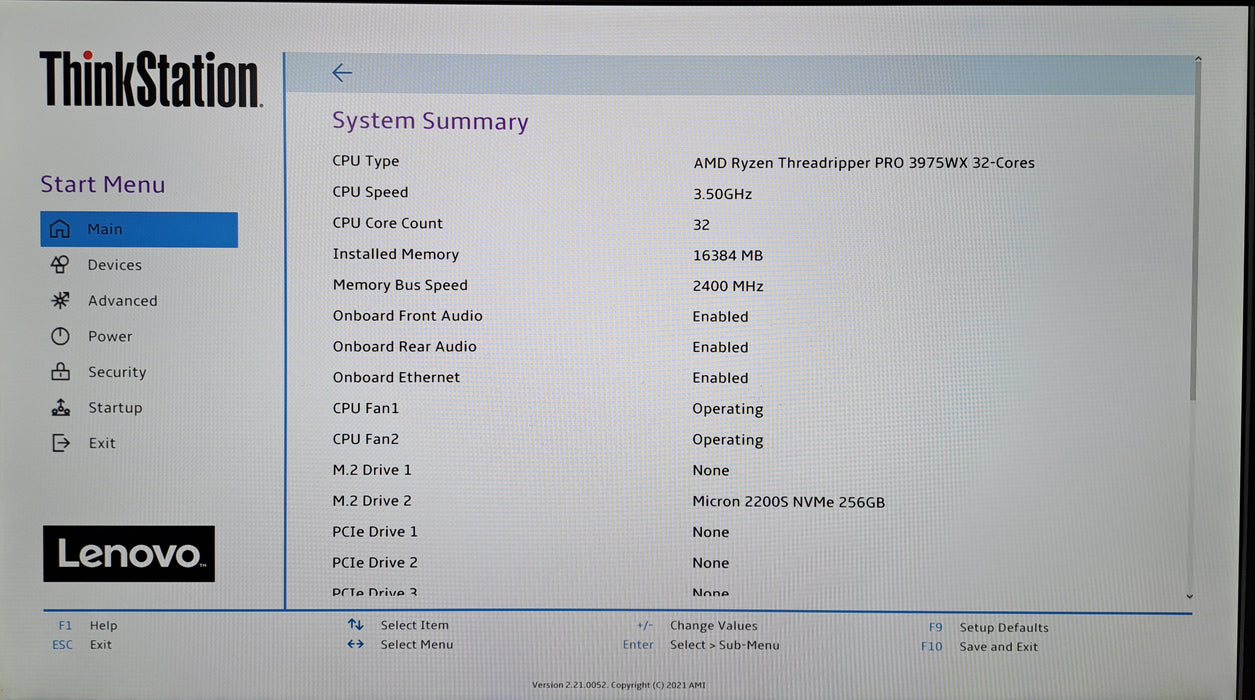Click Operating value for CPU Fan2
1255x700 pixels.
click(728, 440)
